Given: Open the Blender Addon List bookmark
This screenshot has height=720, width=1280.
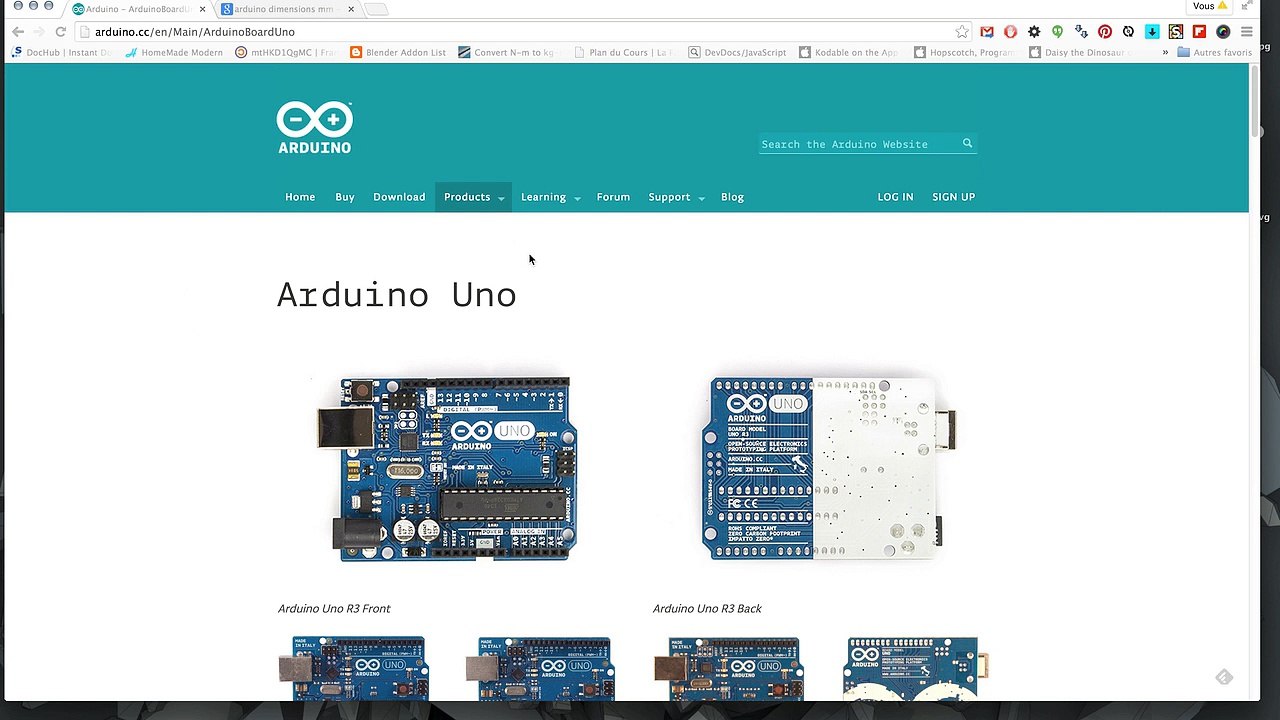Looking at the screenshot, I should (x=398, y=52).
